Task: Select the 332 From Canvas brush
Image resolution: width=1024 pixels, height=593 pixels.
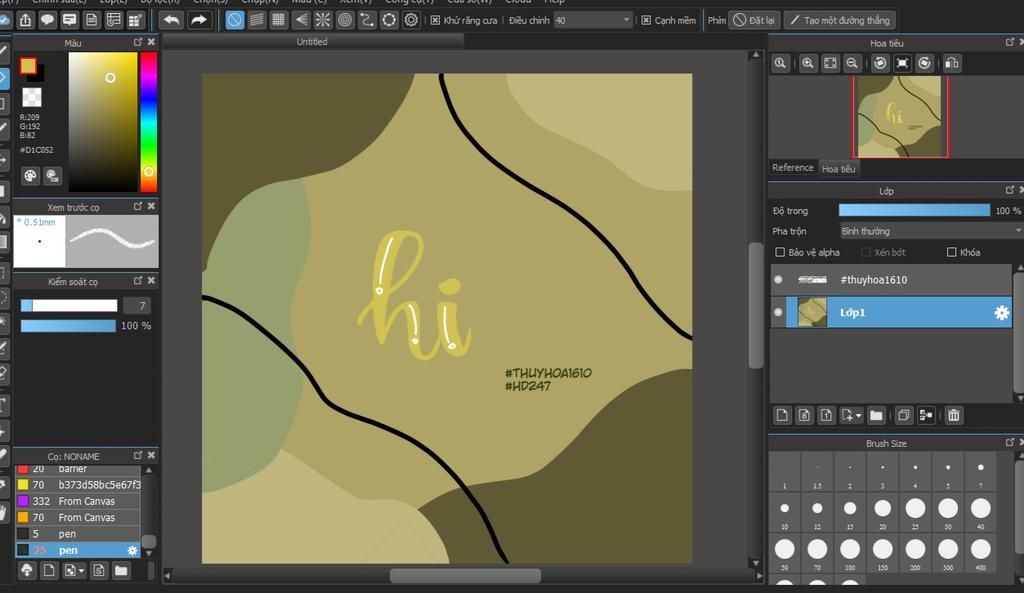Action: (78, 501)
